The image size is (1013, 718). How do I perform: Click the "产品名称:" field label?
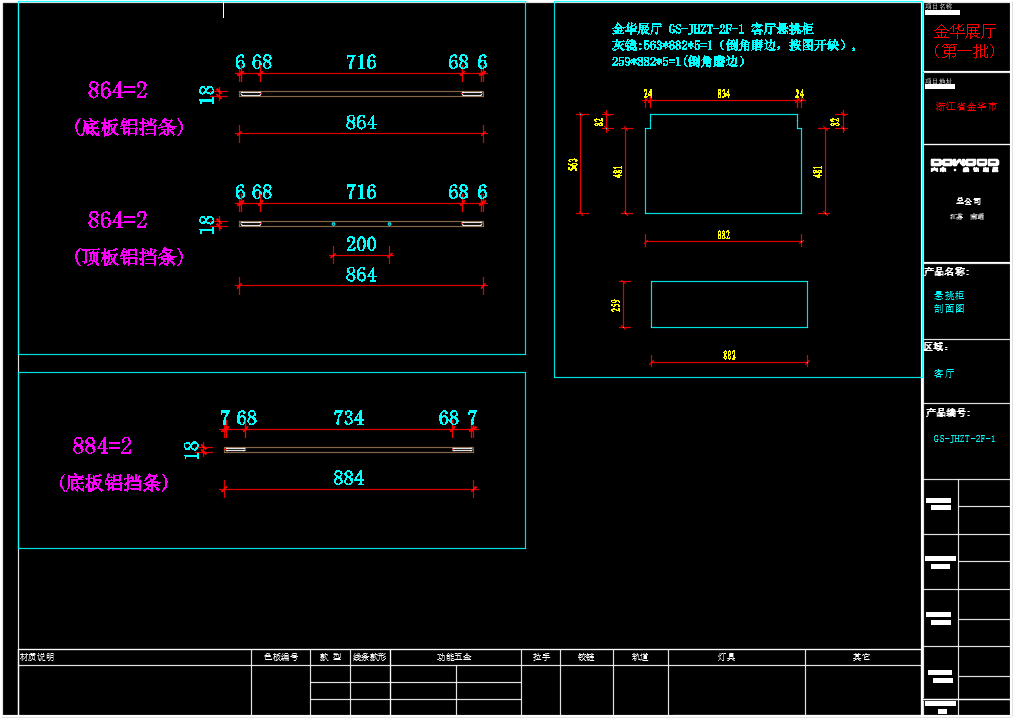pos(946,271)
